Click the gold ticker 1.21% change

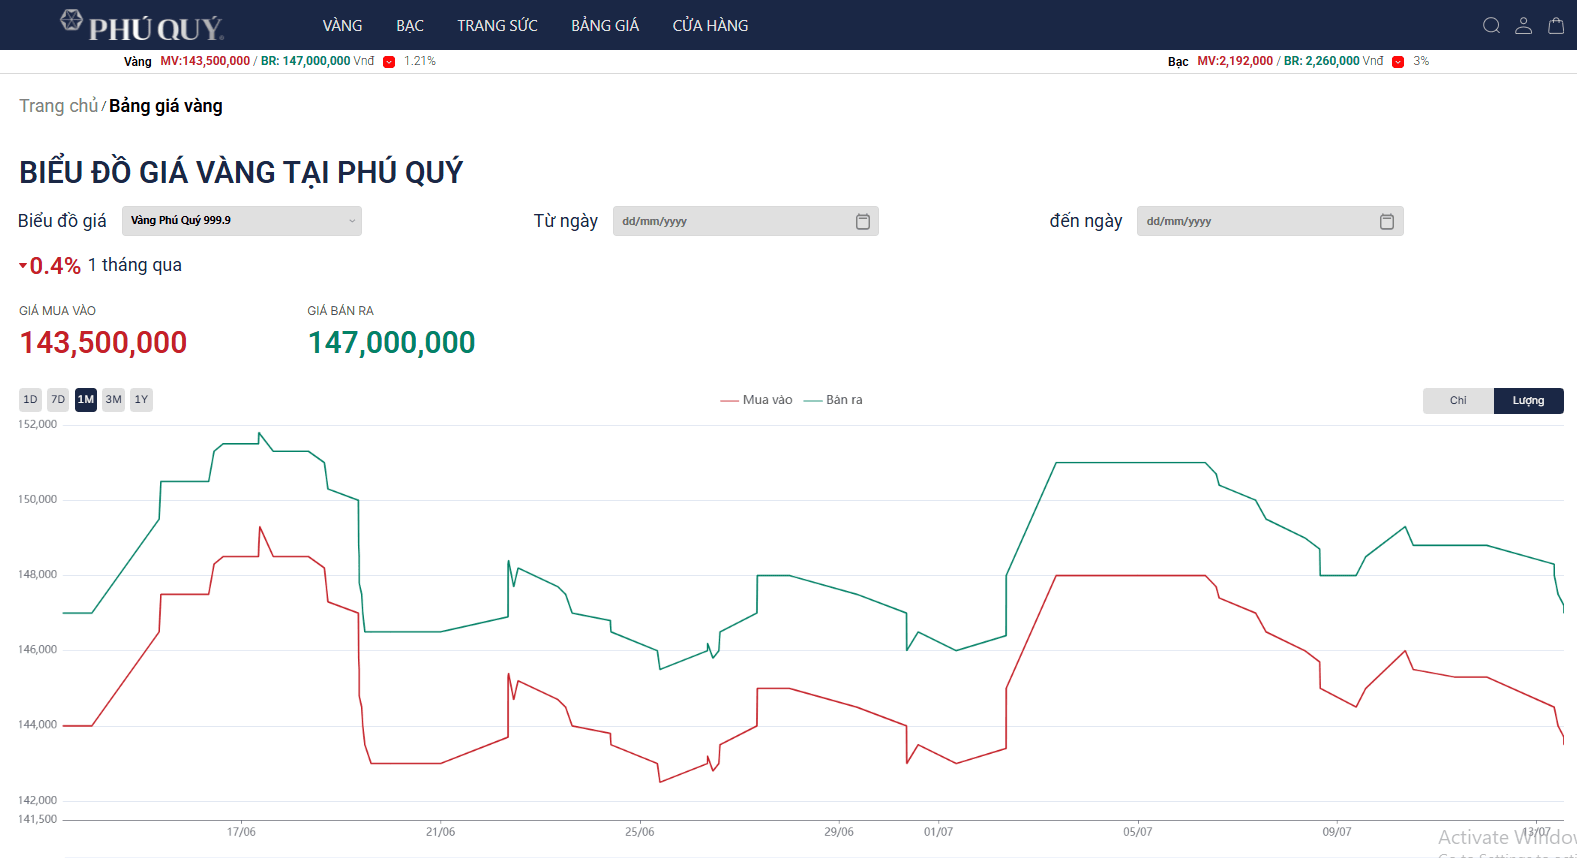[420, 61]
